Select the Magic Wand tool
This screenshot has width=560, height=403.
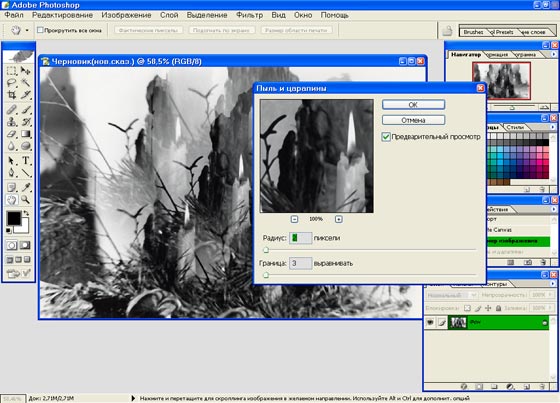coord(25,83)
